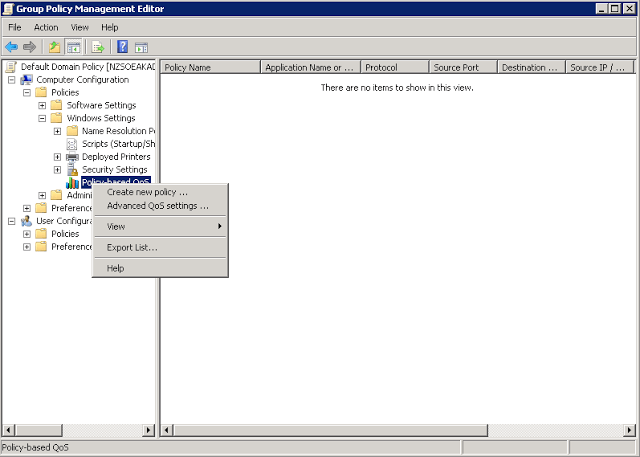Click the Export List toolbar icon
640x457 pixels.
[x=98, y=47]
